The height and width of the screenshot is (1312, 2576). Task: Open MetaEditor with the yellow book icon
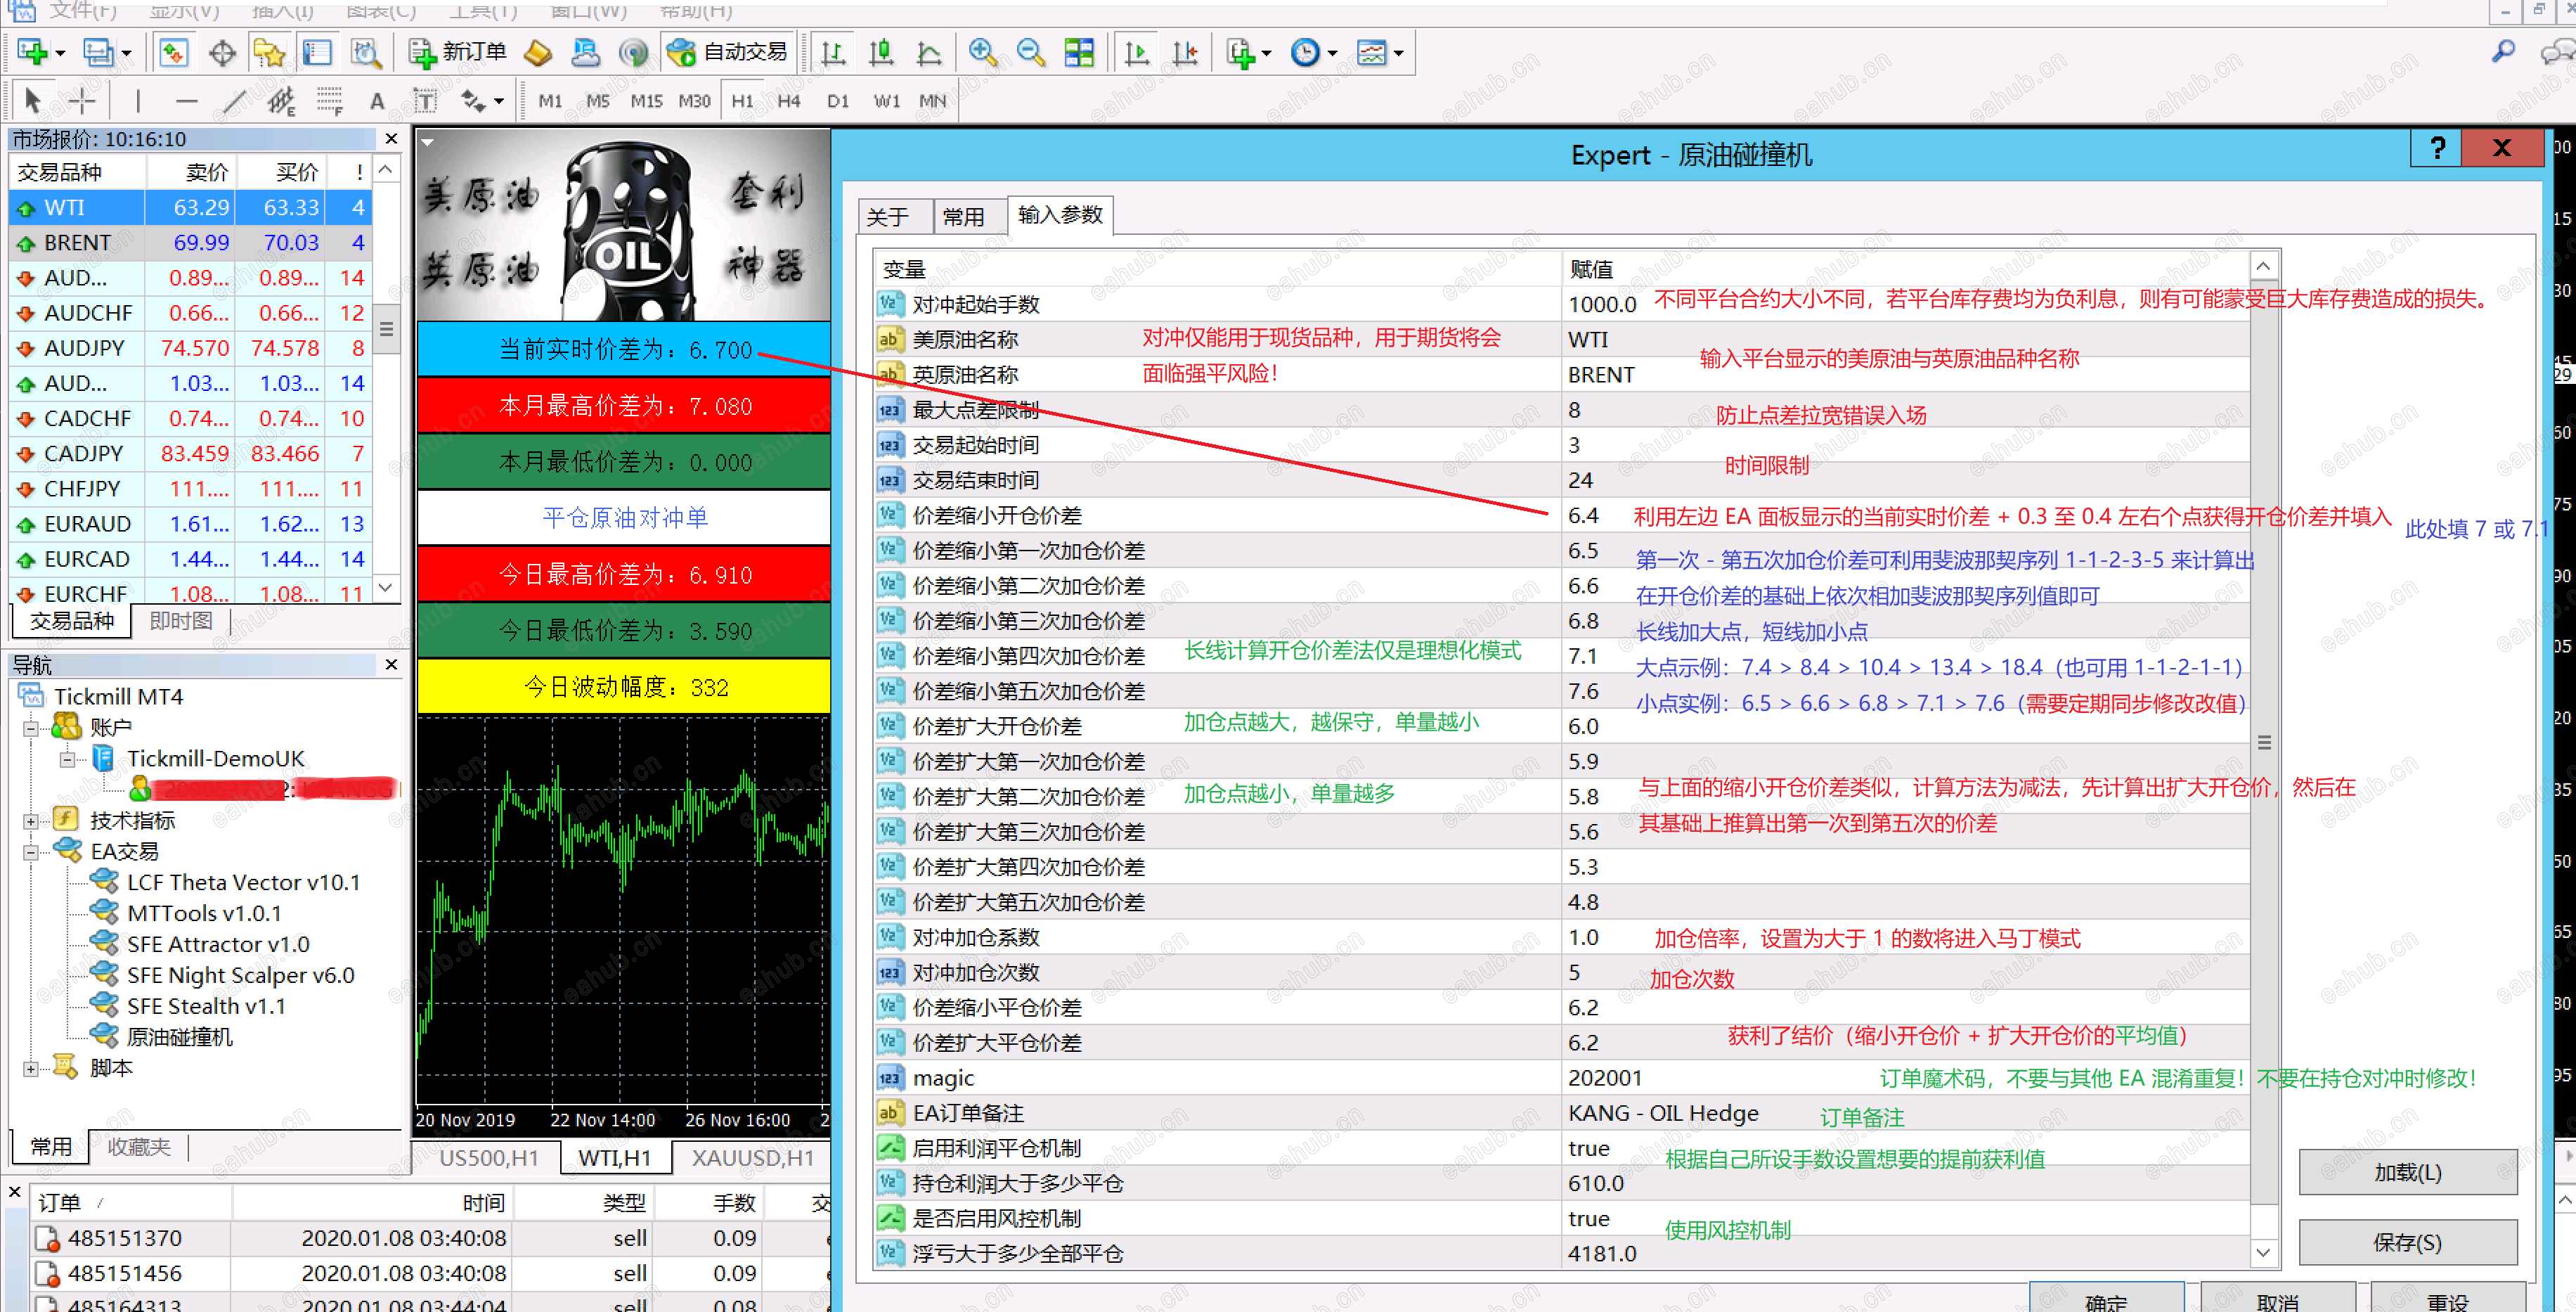pos(538,52)
